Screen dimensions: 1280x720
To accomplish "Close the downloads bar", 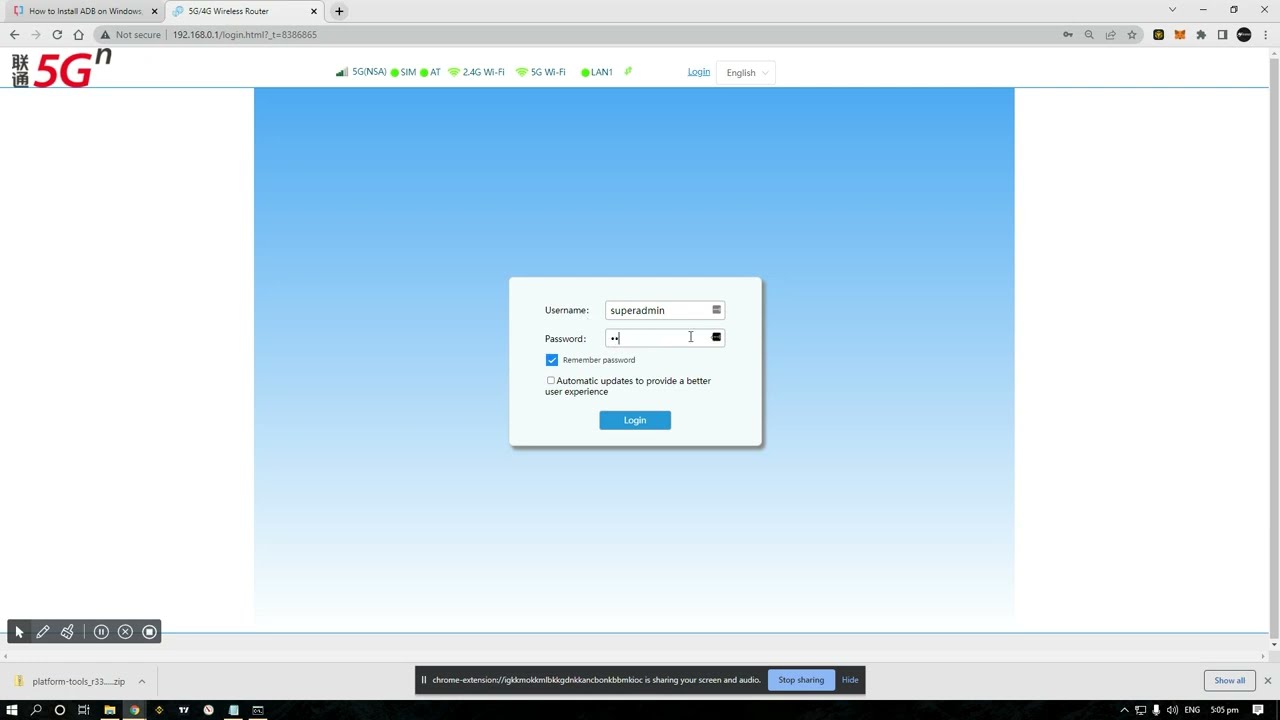I will tap(1267, 680).
